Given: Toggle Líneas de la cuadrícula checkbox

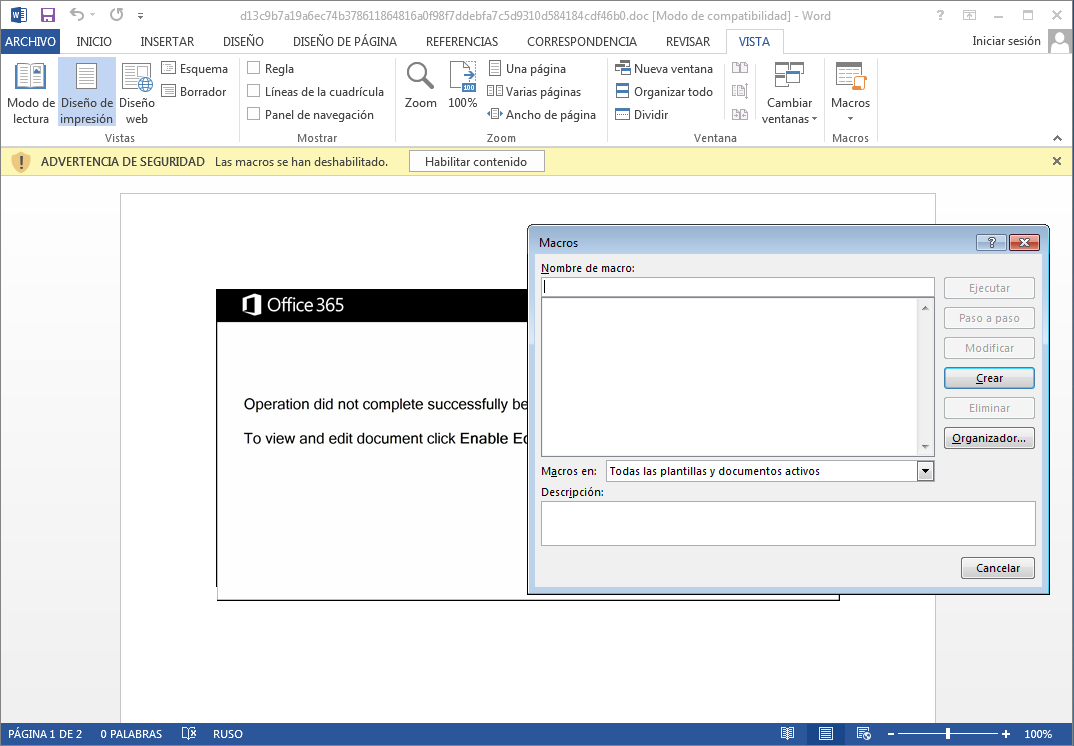Looking at the screenshot, I should click(254, 92).
